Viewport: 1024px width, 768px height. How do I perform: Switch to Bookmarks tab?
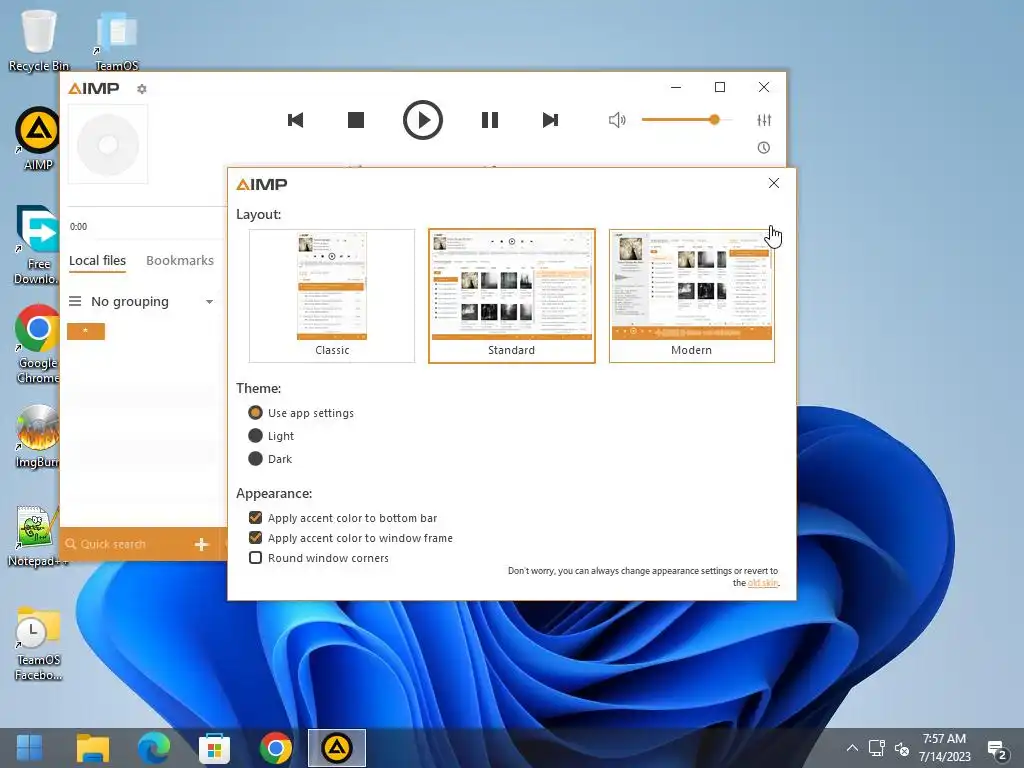click(180, 261)
